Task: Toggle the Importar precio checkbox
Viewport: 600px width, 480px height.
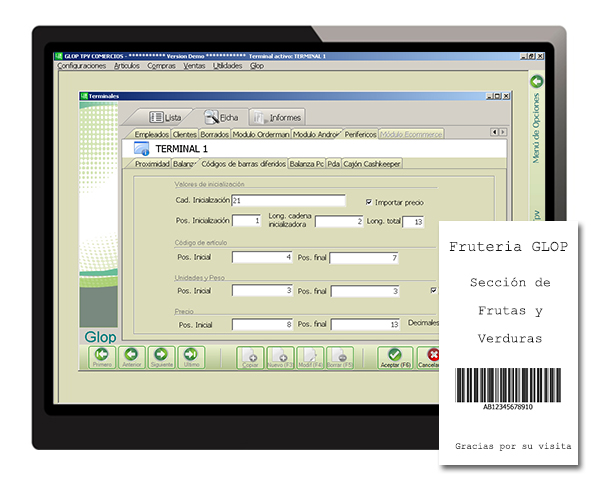Action: click(x=368, y=202)
